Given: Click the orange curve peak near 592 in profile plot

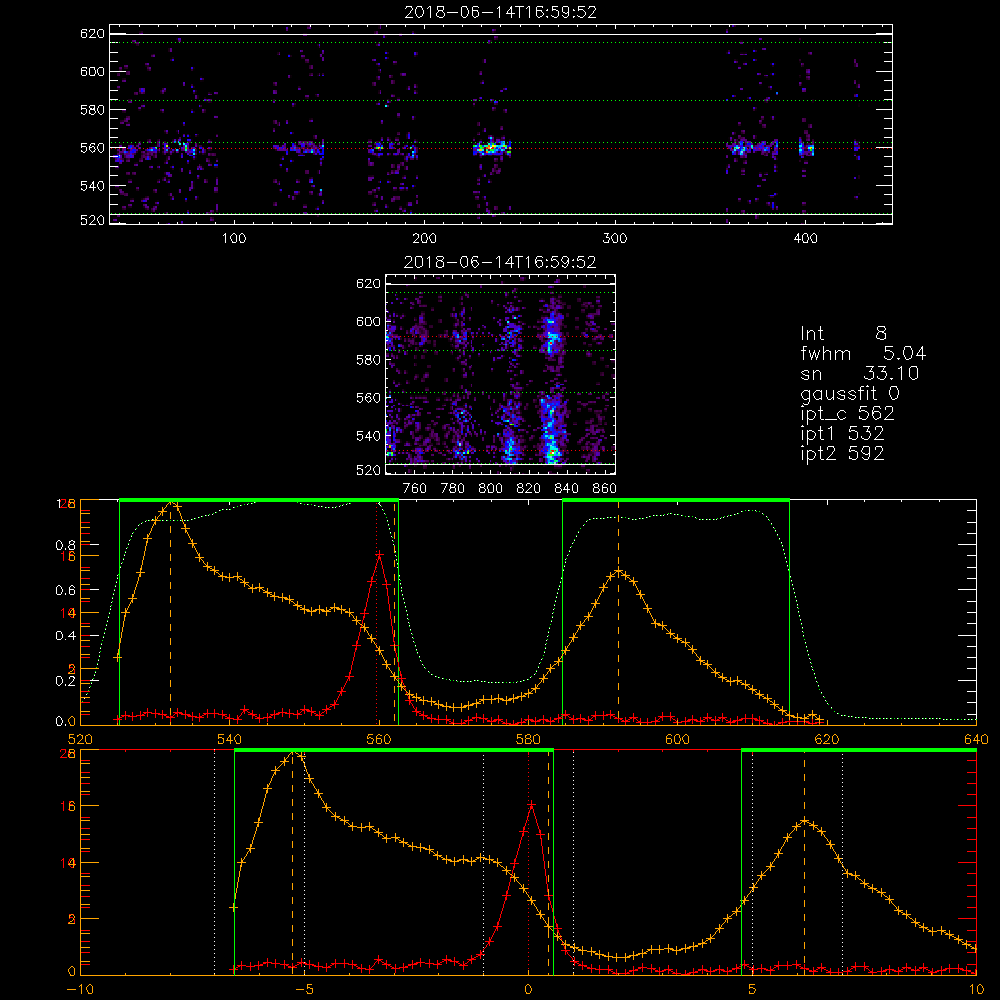Looking at the screenshot, I should click(619, 571).
